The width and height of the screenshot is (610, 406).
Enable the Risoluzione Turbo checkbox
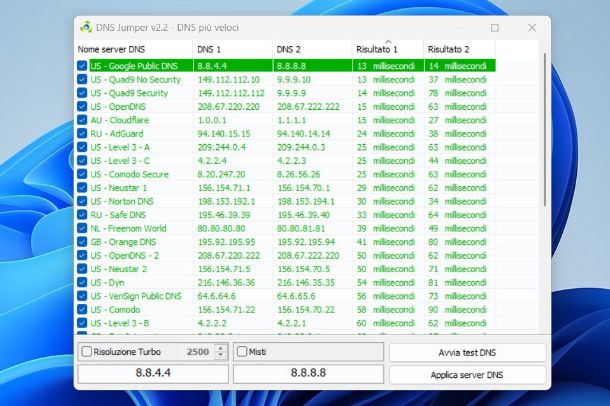[86, 352]
